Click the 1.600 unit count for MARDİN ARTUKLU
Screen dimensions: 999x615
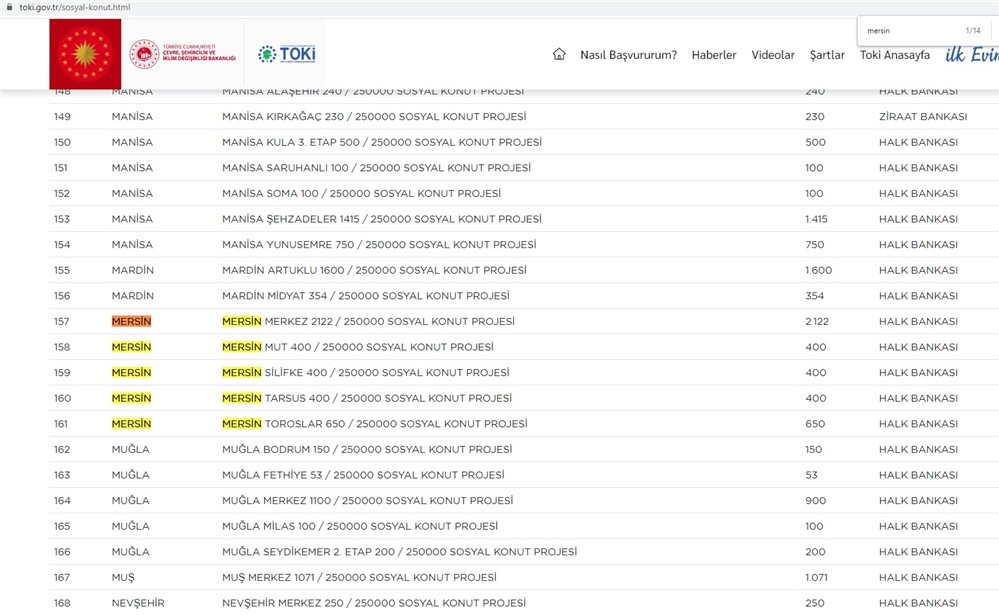click(816, 271)
